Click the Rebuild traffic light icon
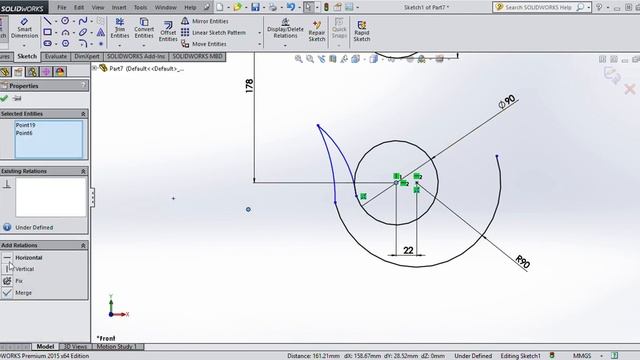 coord(326,7)
